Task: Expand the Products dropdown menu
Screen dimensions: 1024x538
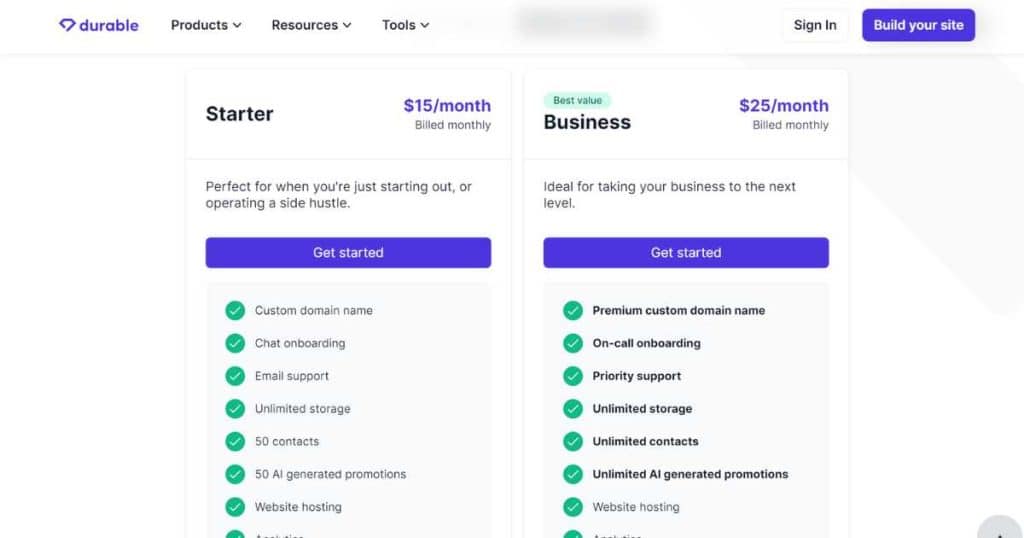Action: coord(206,25)
